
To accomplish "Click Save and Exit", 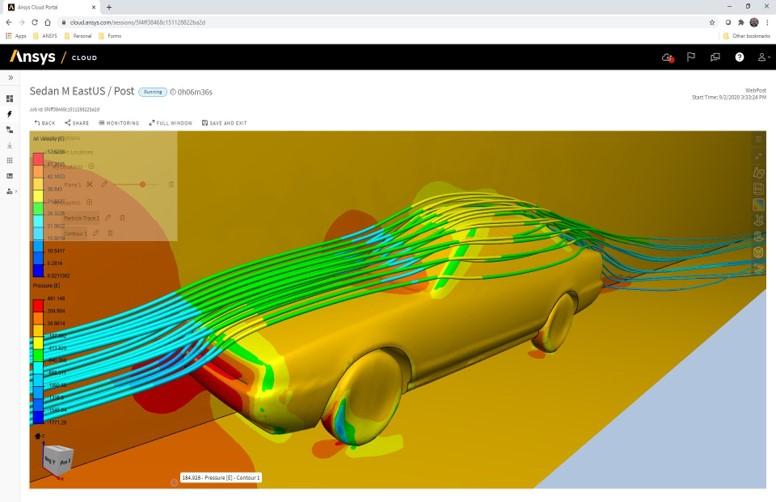I will 224,123.
